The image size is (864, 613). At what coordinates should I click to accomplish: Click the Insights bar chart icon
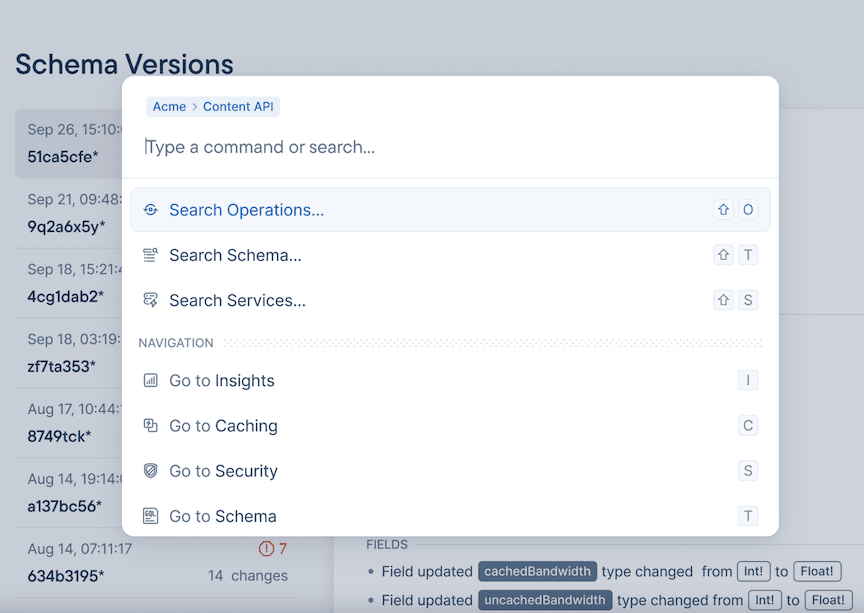(150, 380)
